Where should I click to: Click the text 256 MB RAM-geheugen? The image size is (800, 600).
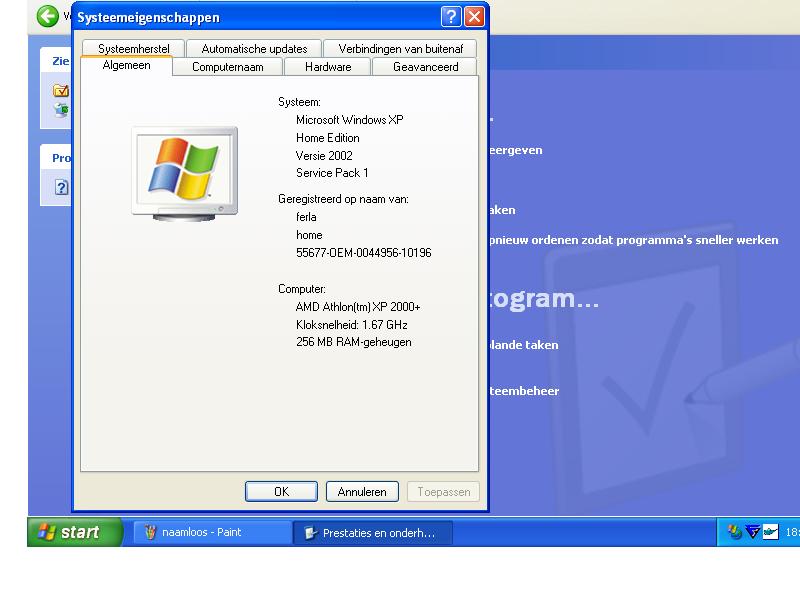[354, 342]
